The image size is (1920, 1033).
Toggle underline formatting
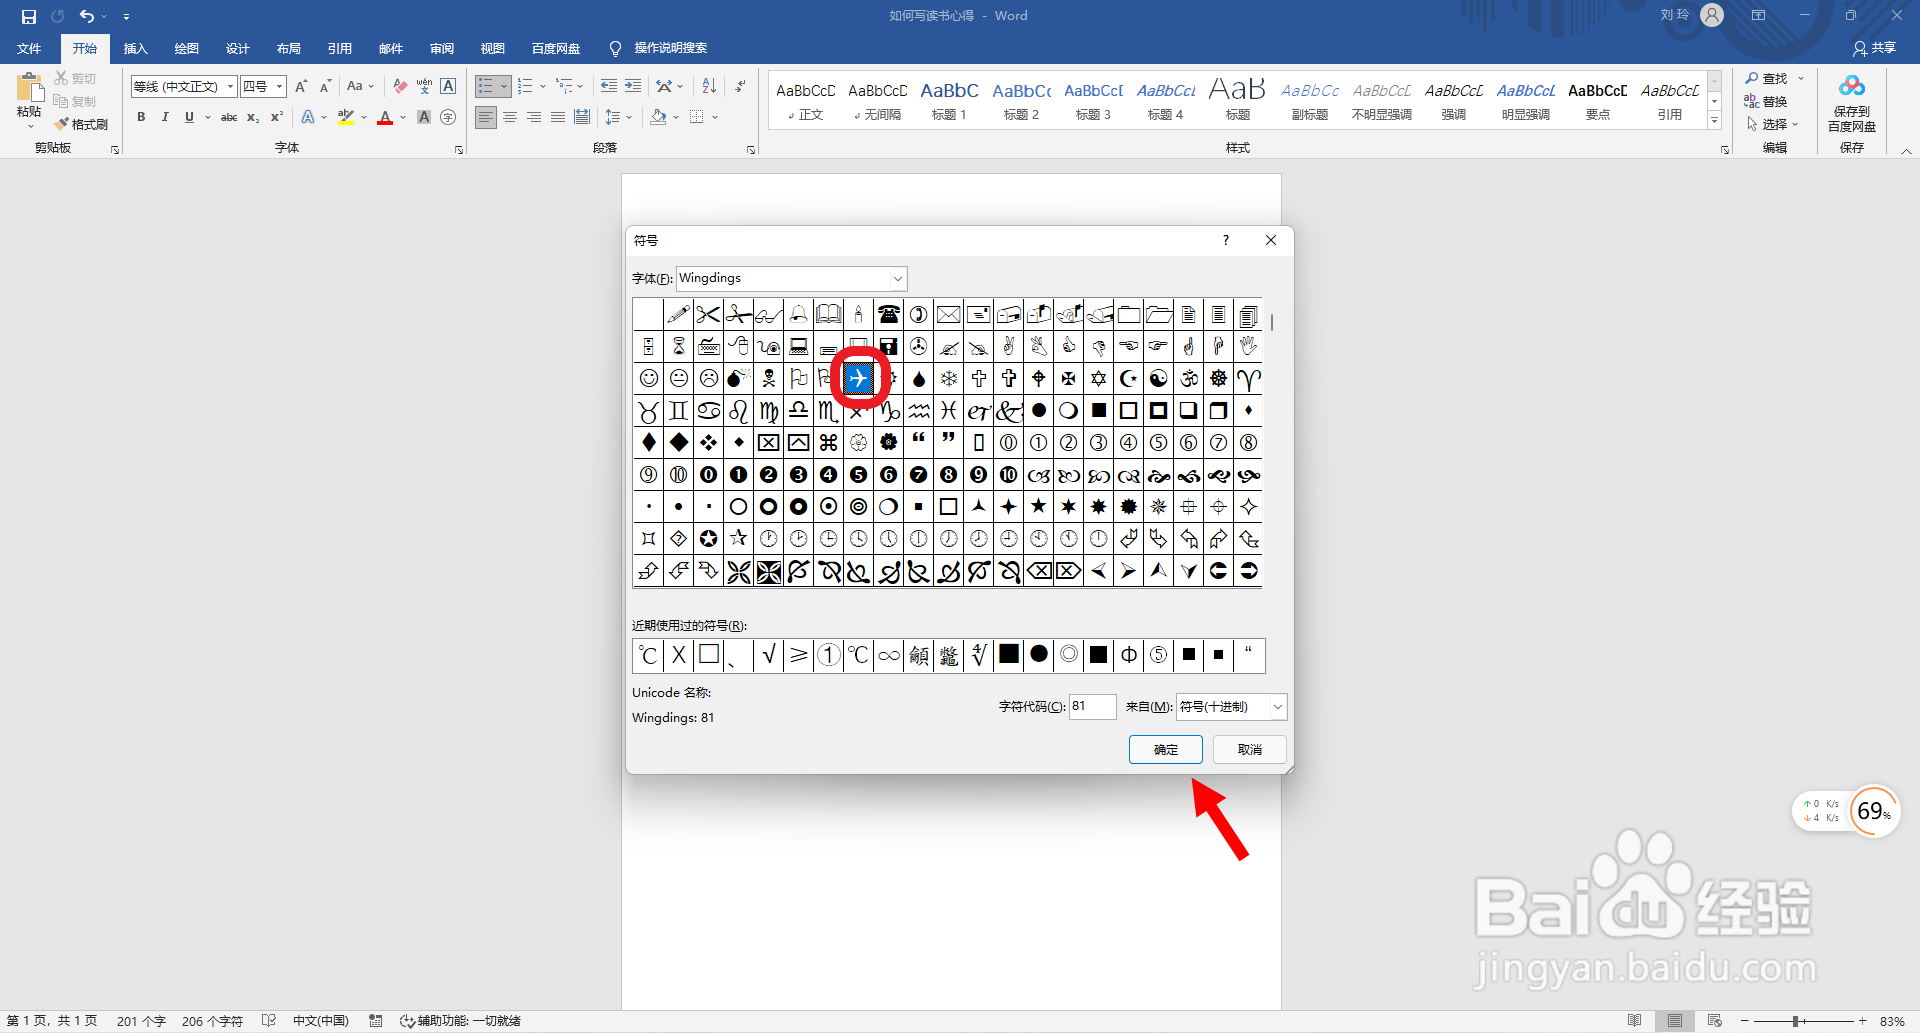(x=189, y=117)
